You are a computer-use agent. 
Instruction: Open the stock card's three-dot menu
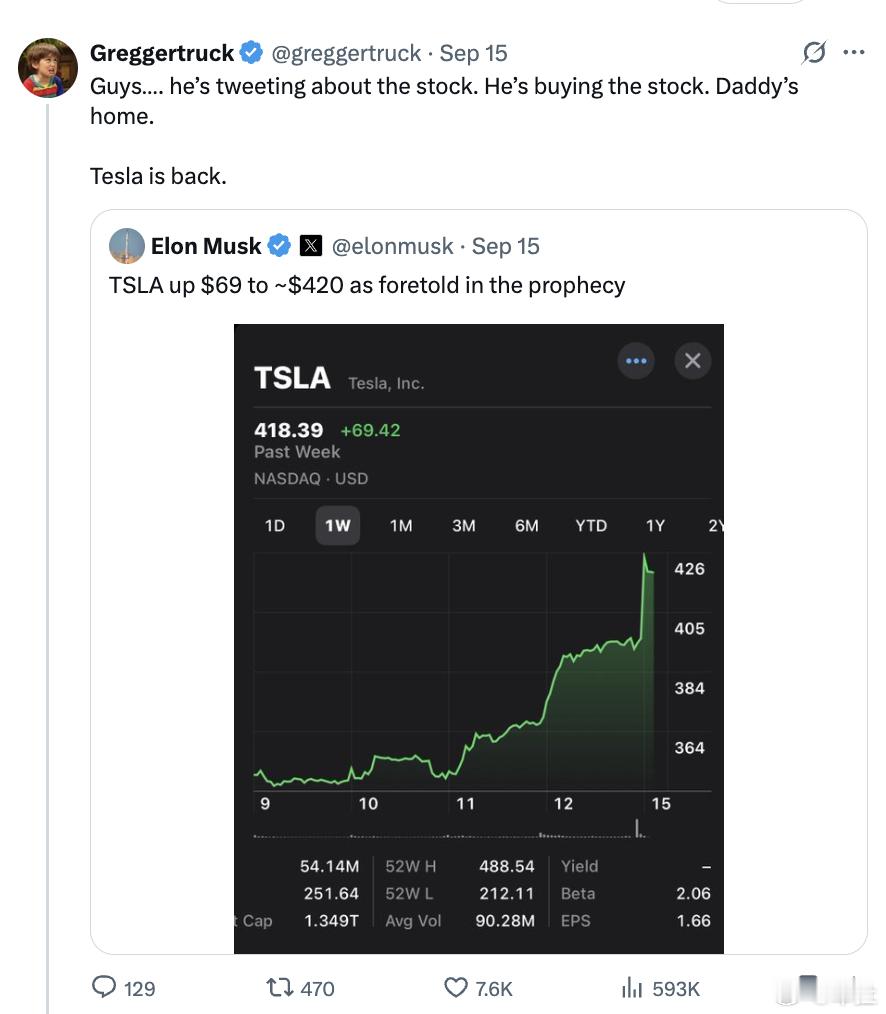[x=636, y=361]
